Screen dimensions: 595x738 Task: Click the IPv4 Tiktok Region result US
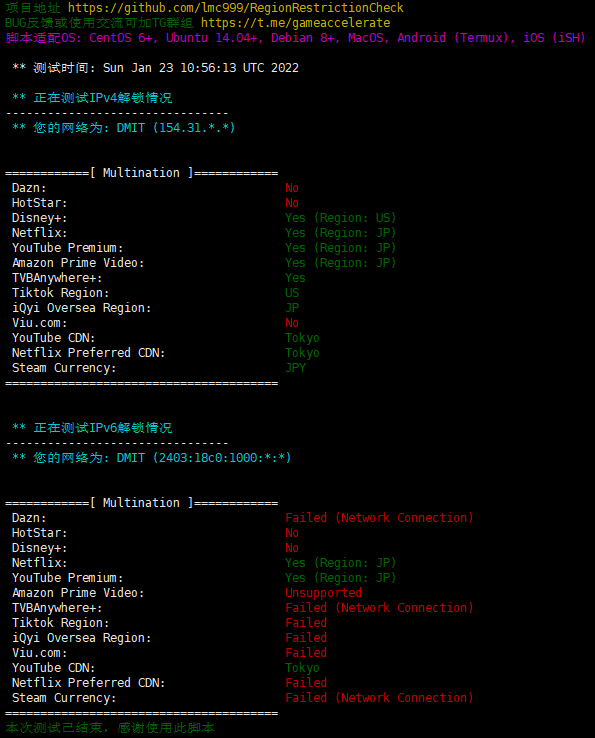tap(292, 293)
